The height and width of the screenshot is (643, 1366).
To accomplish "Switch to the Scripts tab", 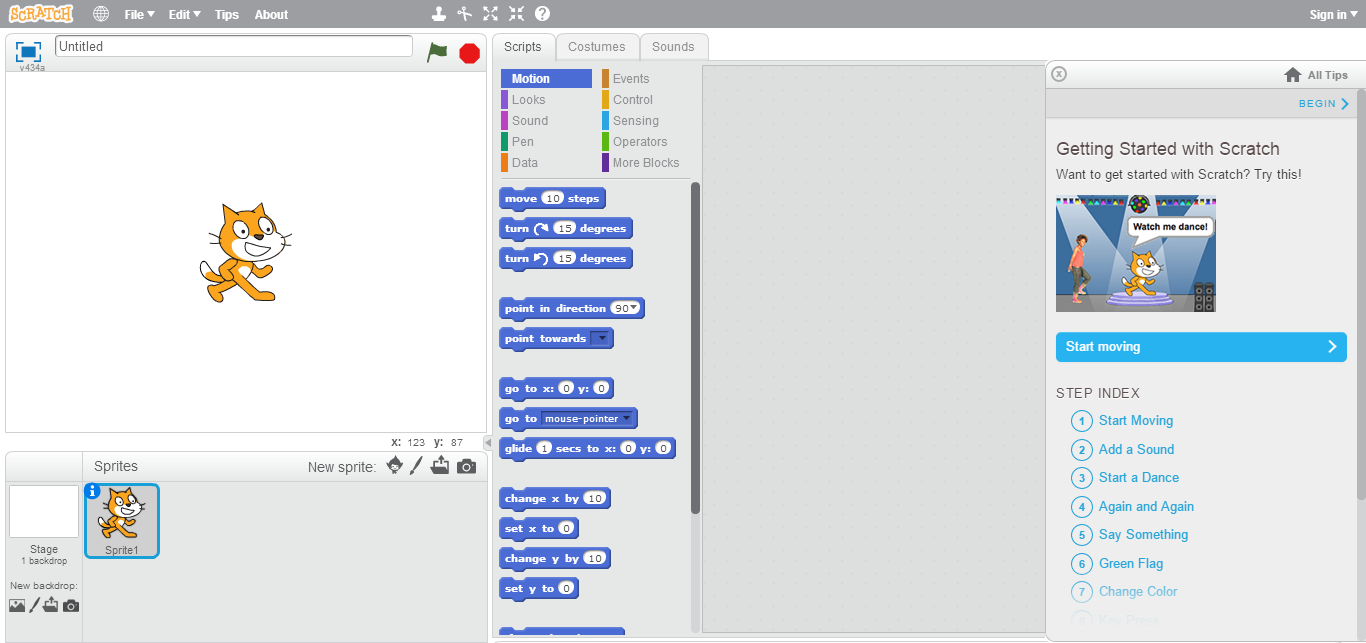I will (x=523, y=47).
